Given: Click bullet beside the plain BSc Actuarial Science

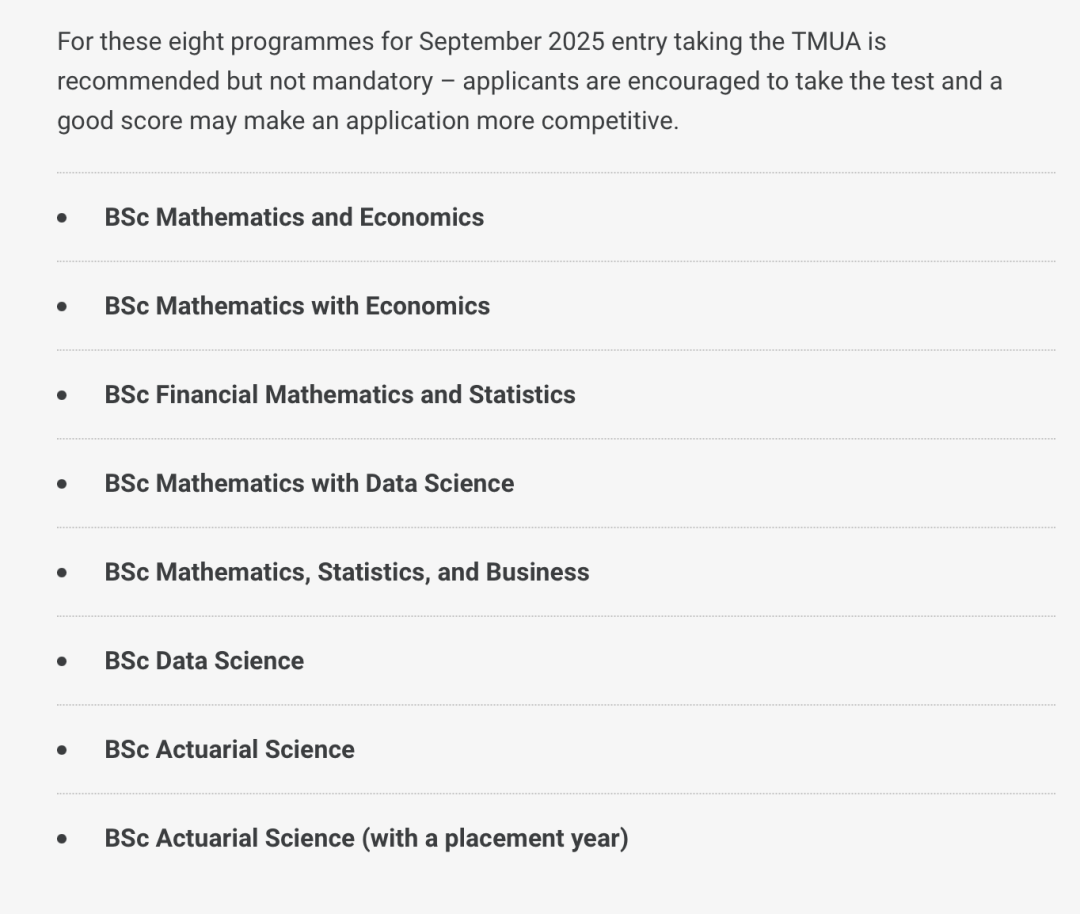Looking at the screenshot, I should 63,750.
